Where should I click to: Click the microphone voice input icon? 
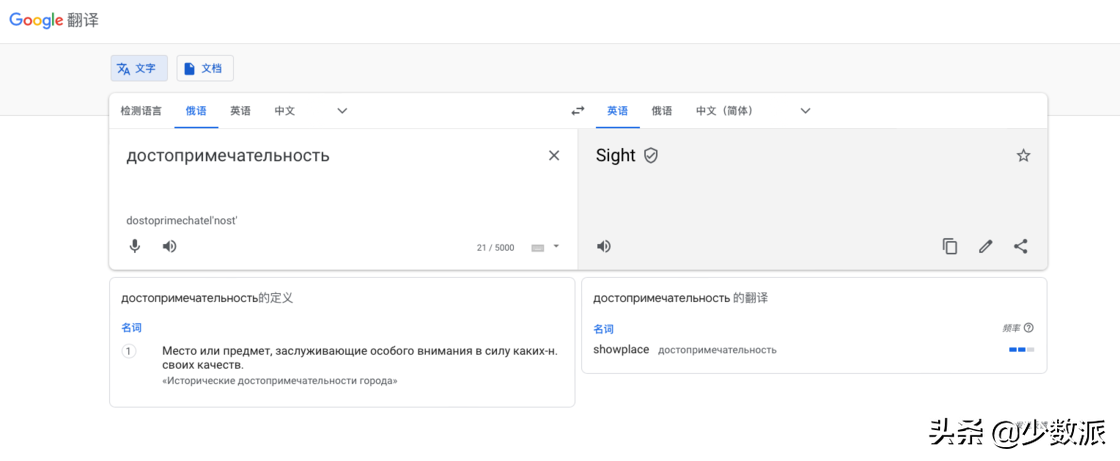[135, 246]
